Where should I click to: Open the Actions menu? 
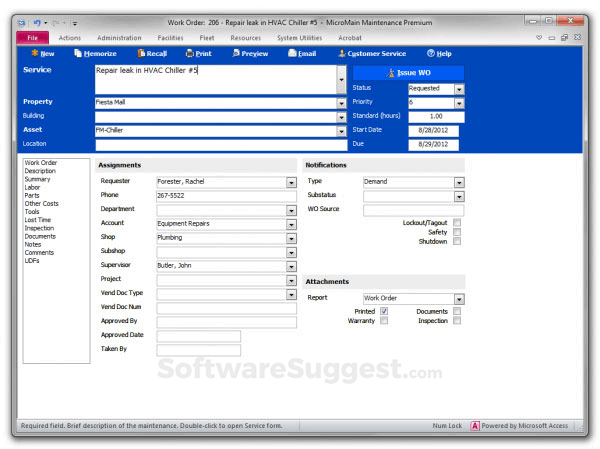coord(70,38)
